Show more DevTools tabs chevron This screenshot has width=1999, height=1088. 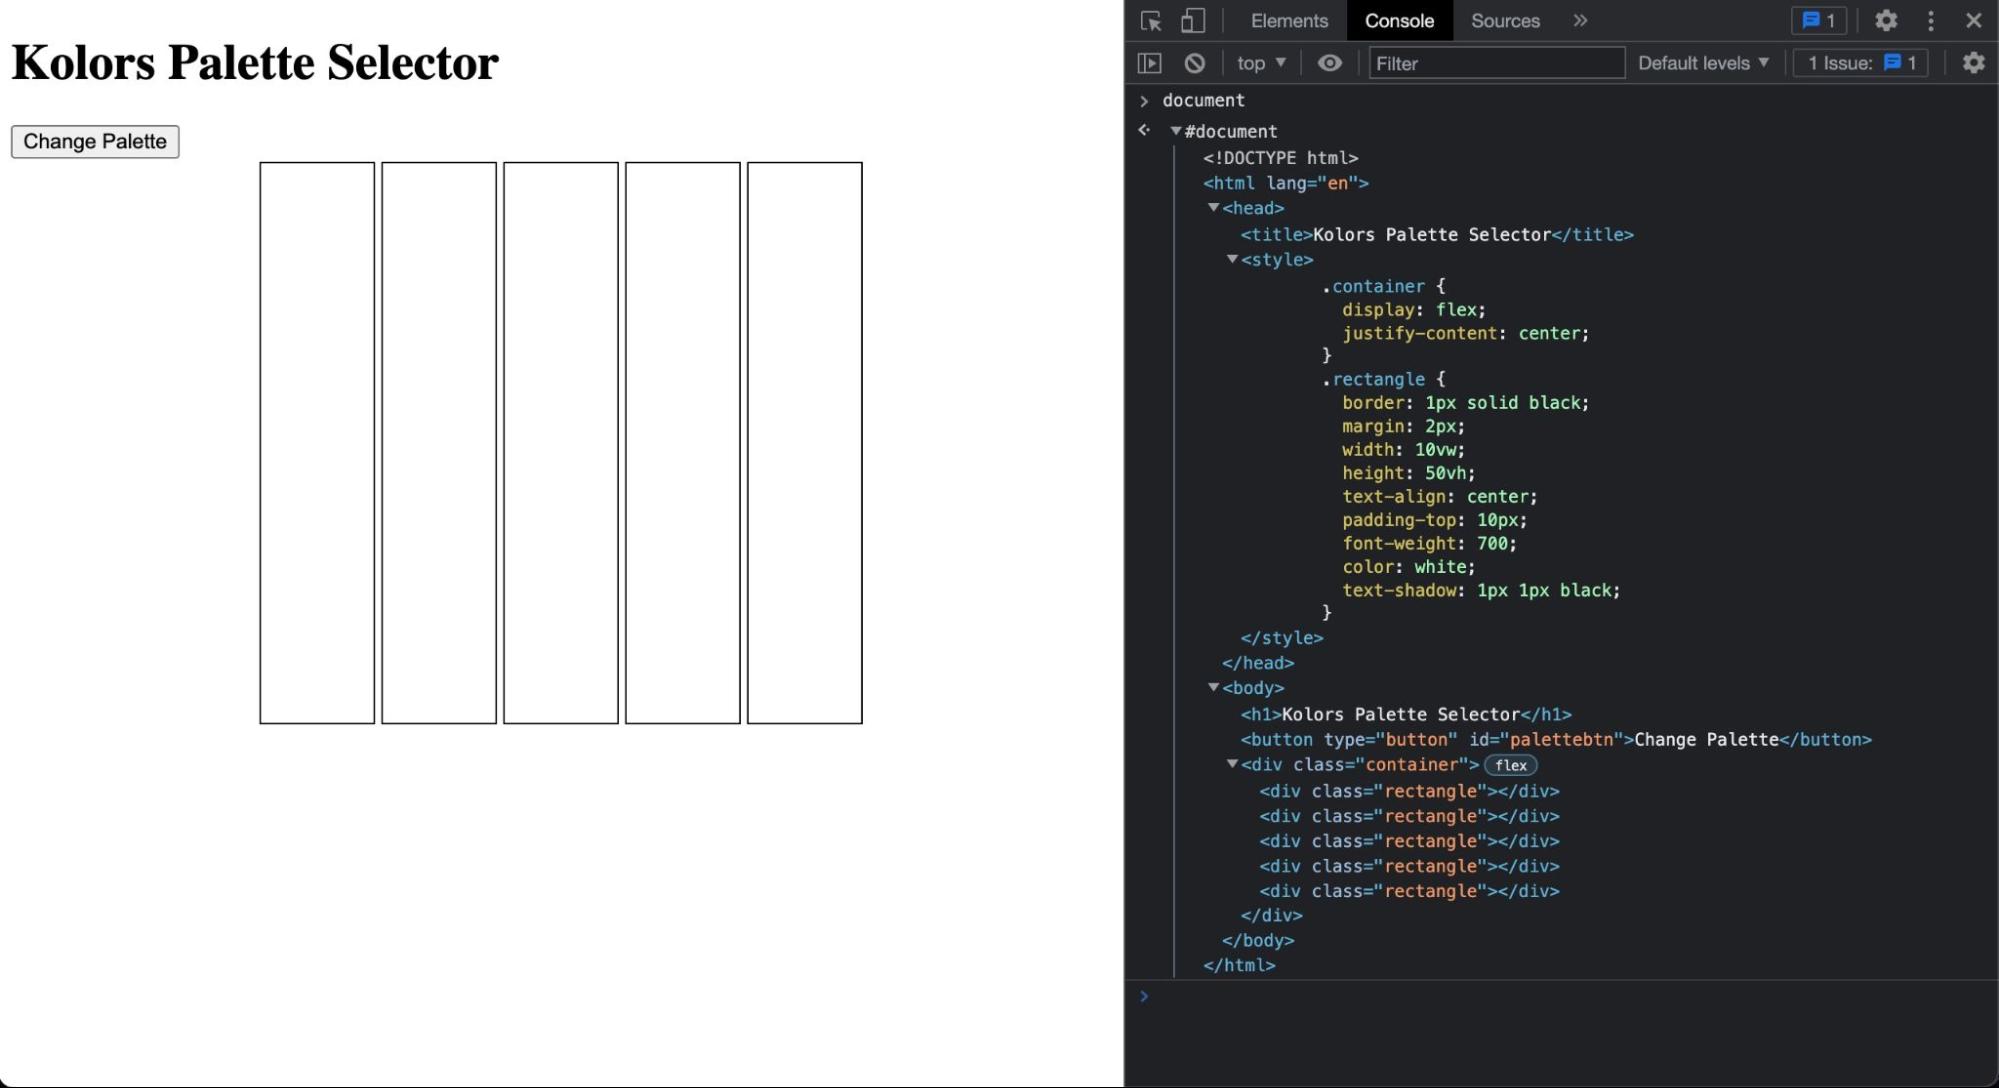click(1580, 21)
